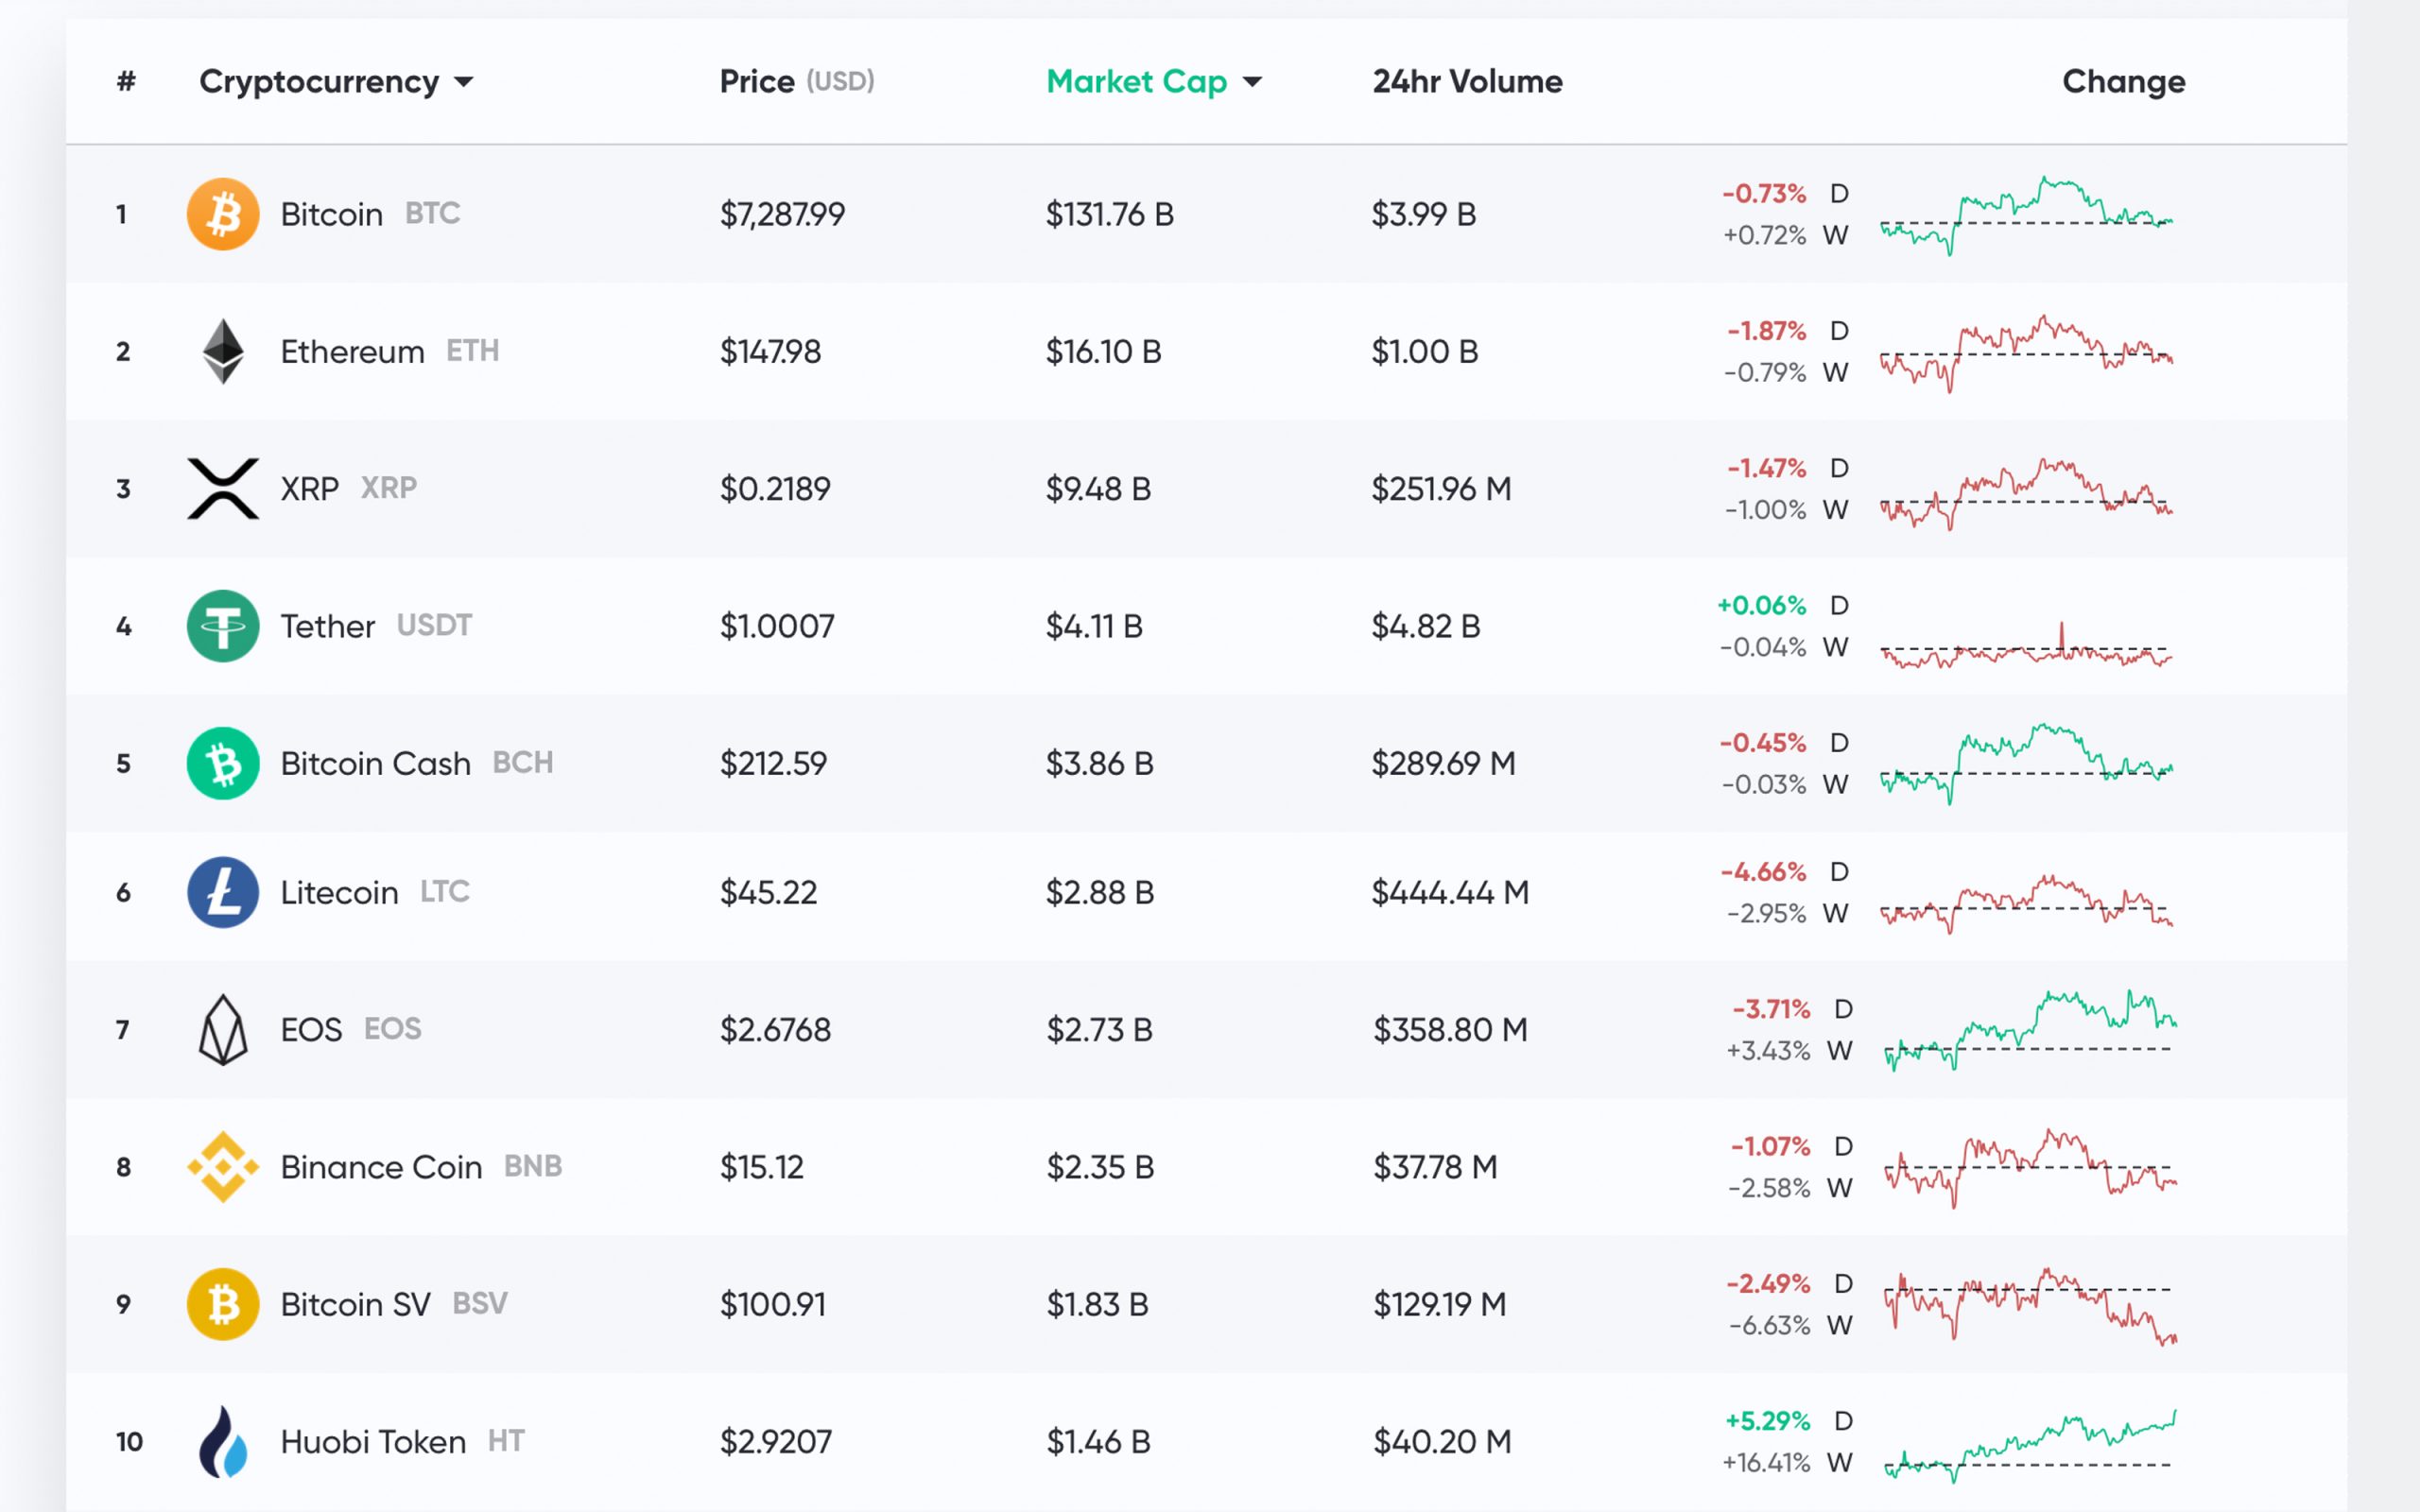Image resolution: width=2420 pixels, height=1512 pixels.
Task: Sort by the 24hr Volume column header
Action: coord(1467,81)
